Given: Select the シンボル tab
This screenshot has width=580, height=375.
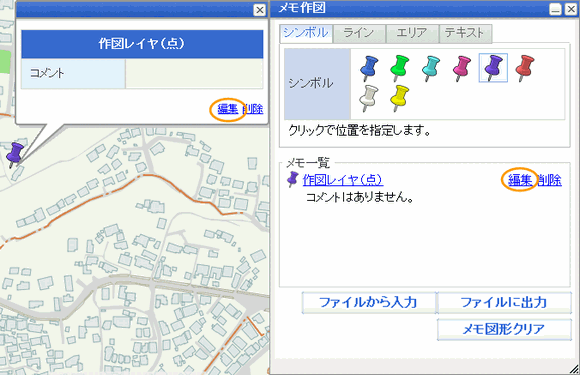Looking at the screenshot, I should (x=306, y=33).
